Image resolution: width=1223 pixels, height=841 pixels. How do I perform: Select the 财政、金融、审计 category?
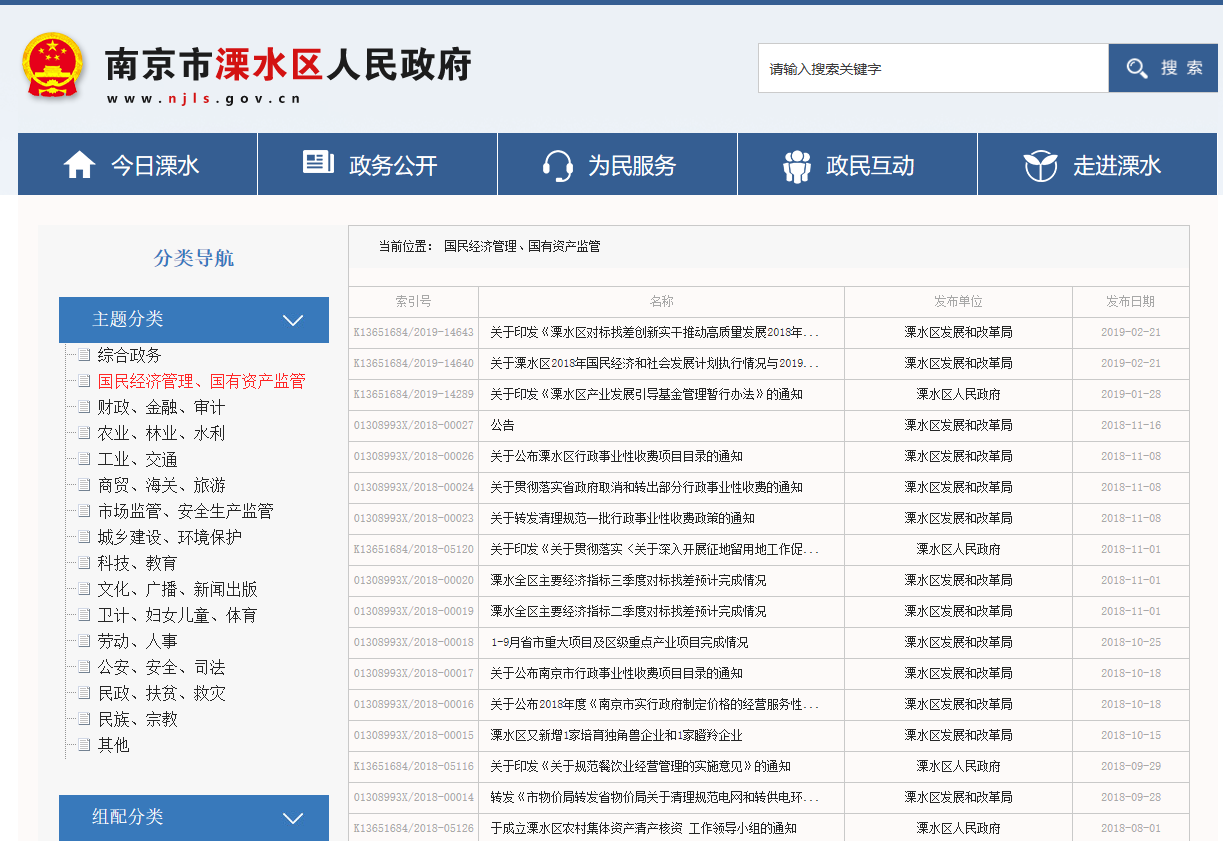click(161, 407)
